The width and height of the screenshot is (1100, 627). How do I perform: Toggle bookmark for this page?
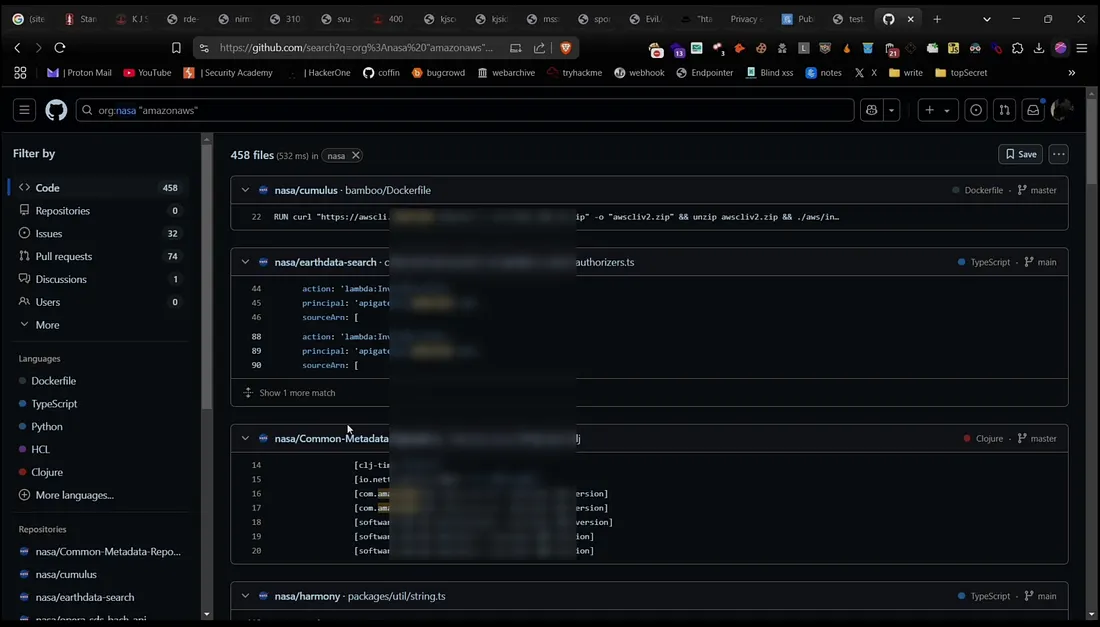tap(176, 48)
